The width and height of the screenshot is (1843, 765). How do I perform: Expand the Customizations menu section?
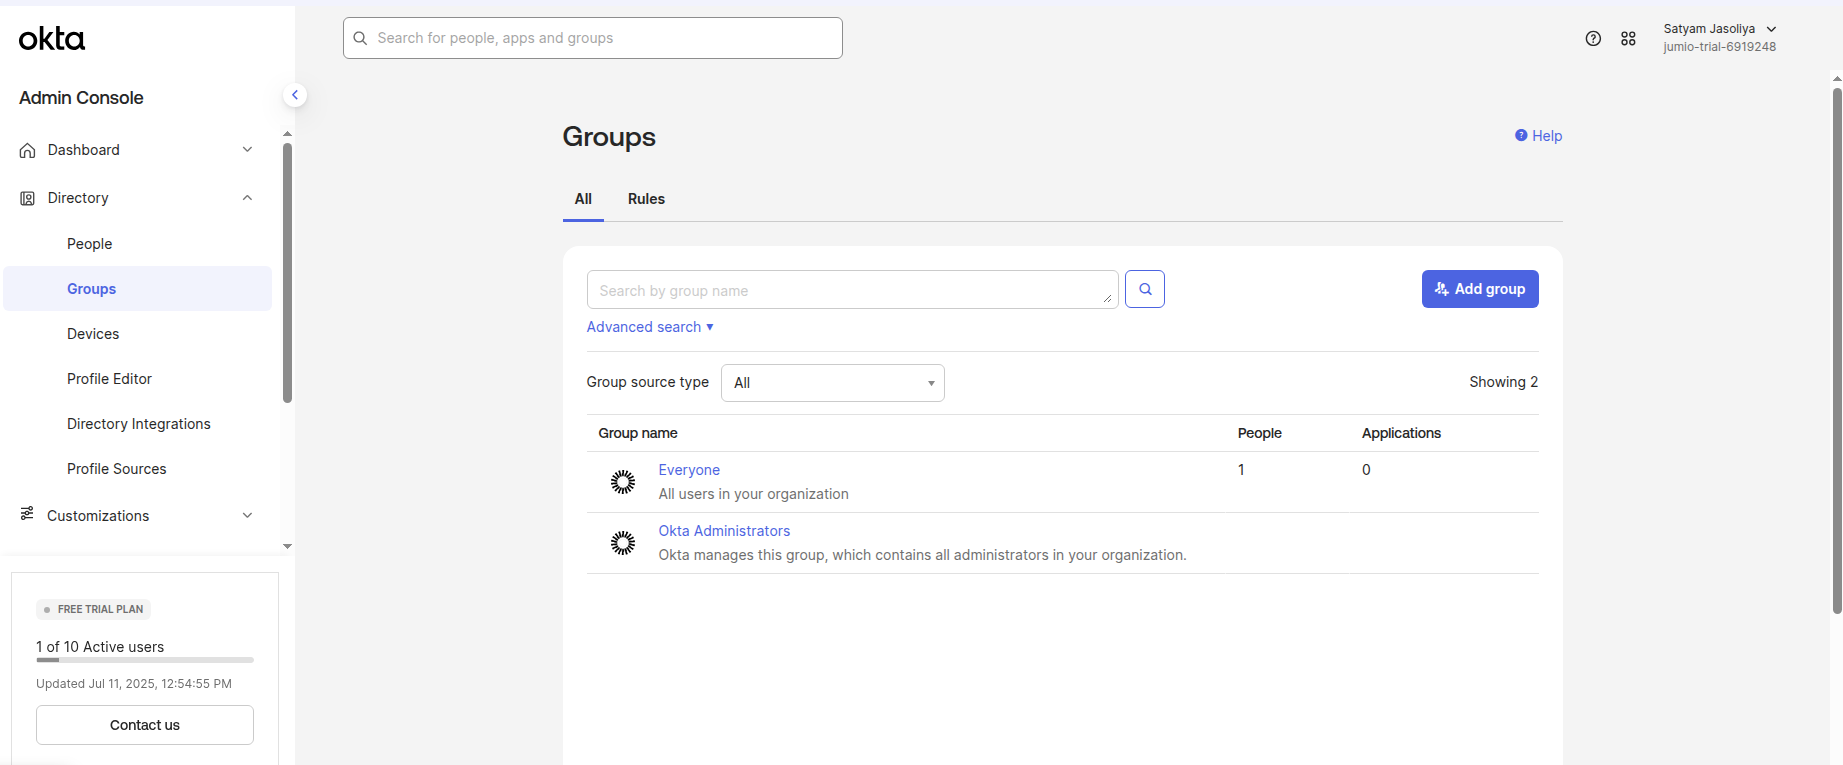coord(247,516)
